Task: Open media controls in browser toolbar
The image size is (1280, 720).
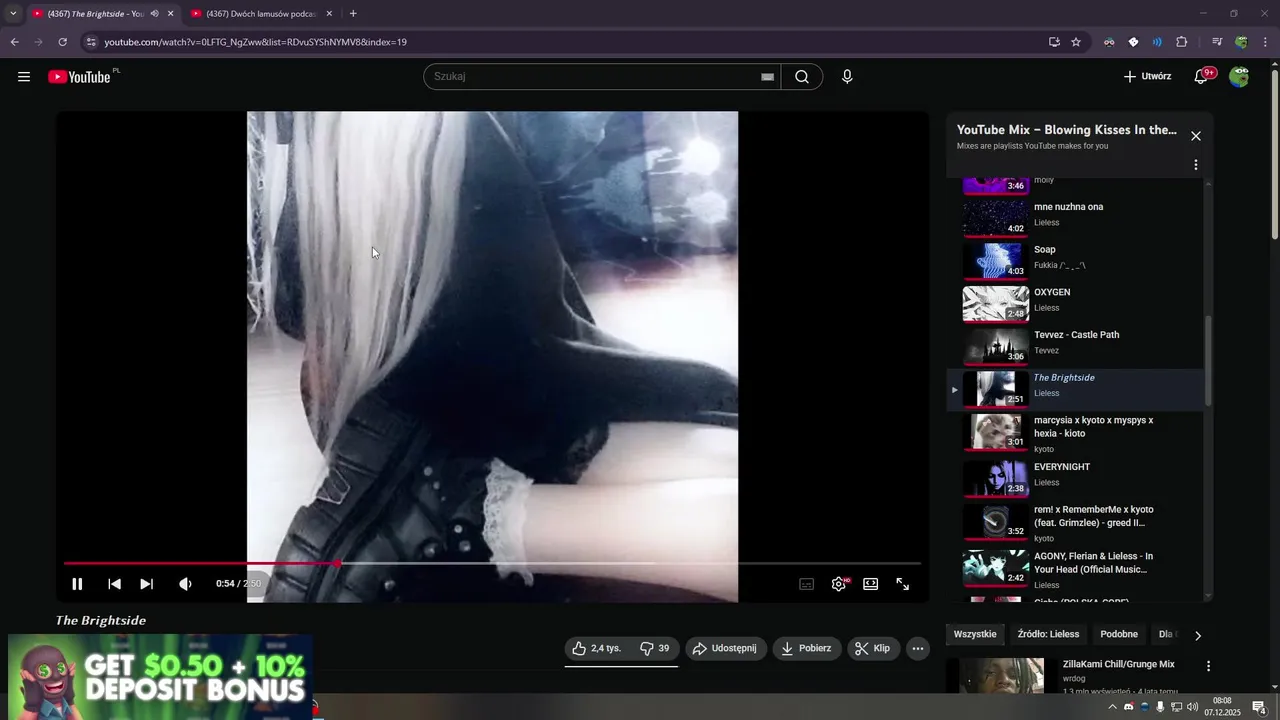Action: point(1217,42)
